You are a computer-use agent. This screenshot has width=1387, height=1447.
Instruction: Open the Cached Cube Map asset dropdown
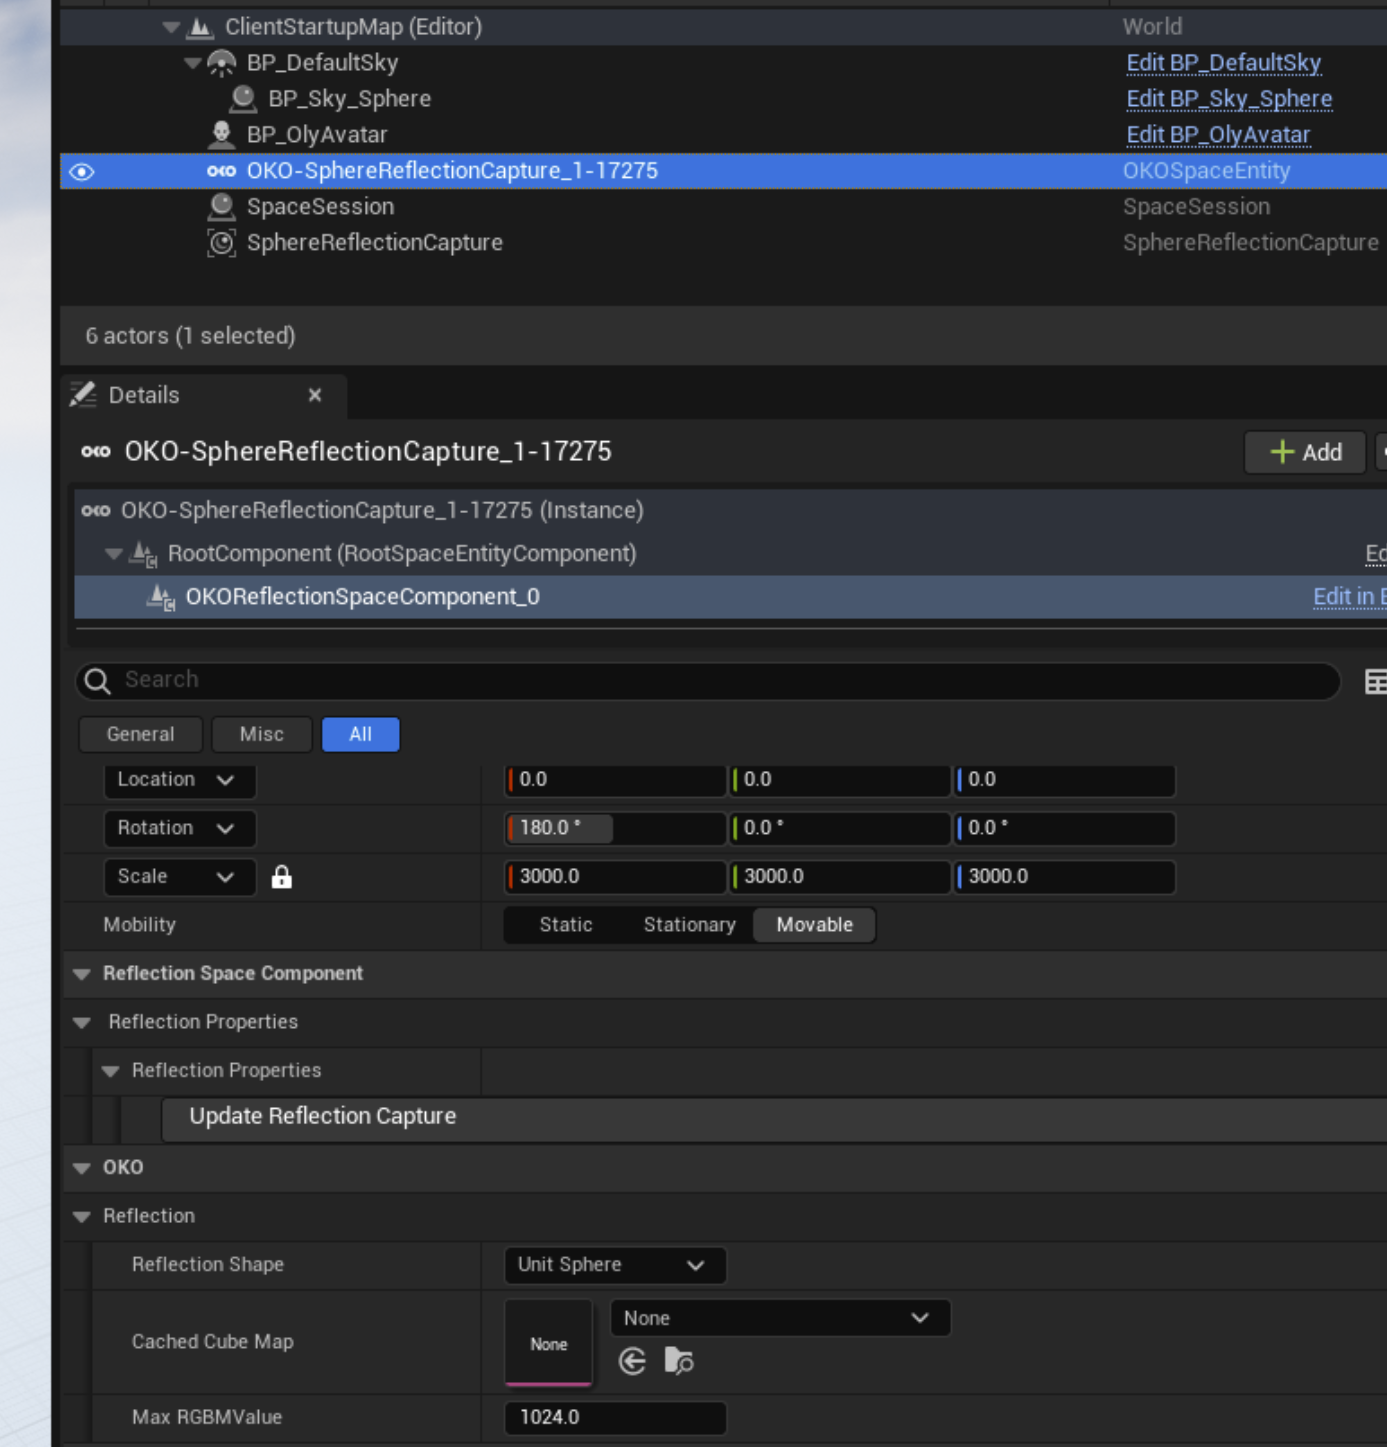[779, 1318]
